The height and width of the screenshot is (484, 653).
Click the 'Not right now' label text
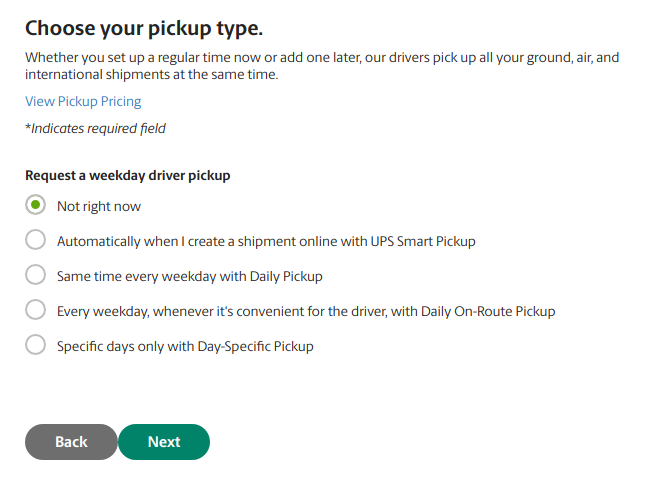(x=99, y=207)
